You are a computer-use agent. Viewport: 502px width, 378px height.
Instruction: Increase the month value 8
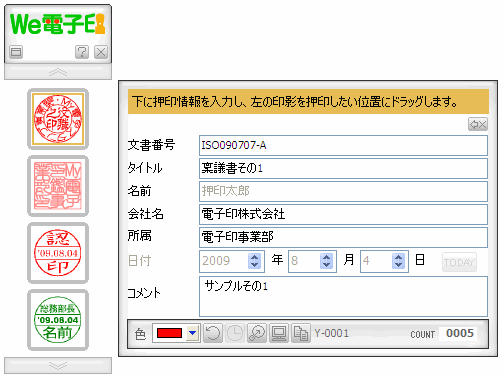tap(327, 257)
